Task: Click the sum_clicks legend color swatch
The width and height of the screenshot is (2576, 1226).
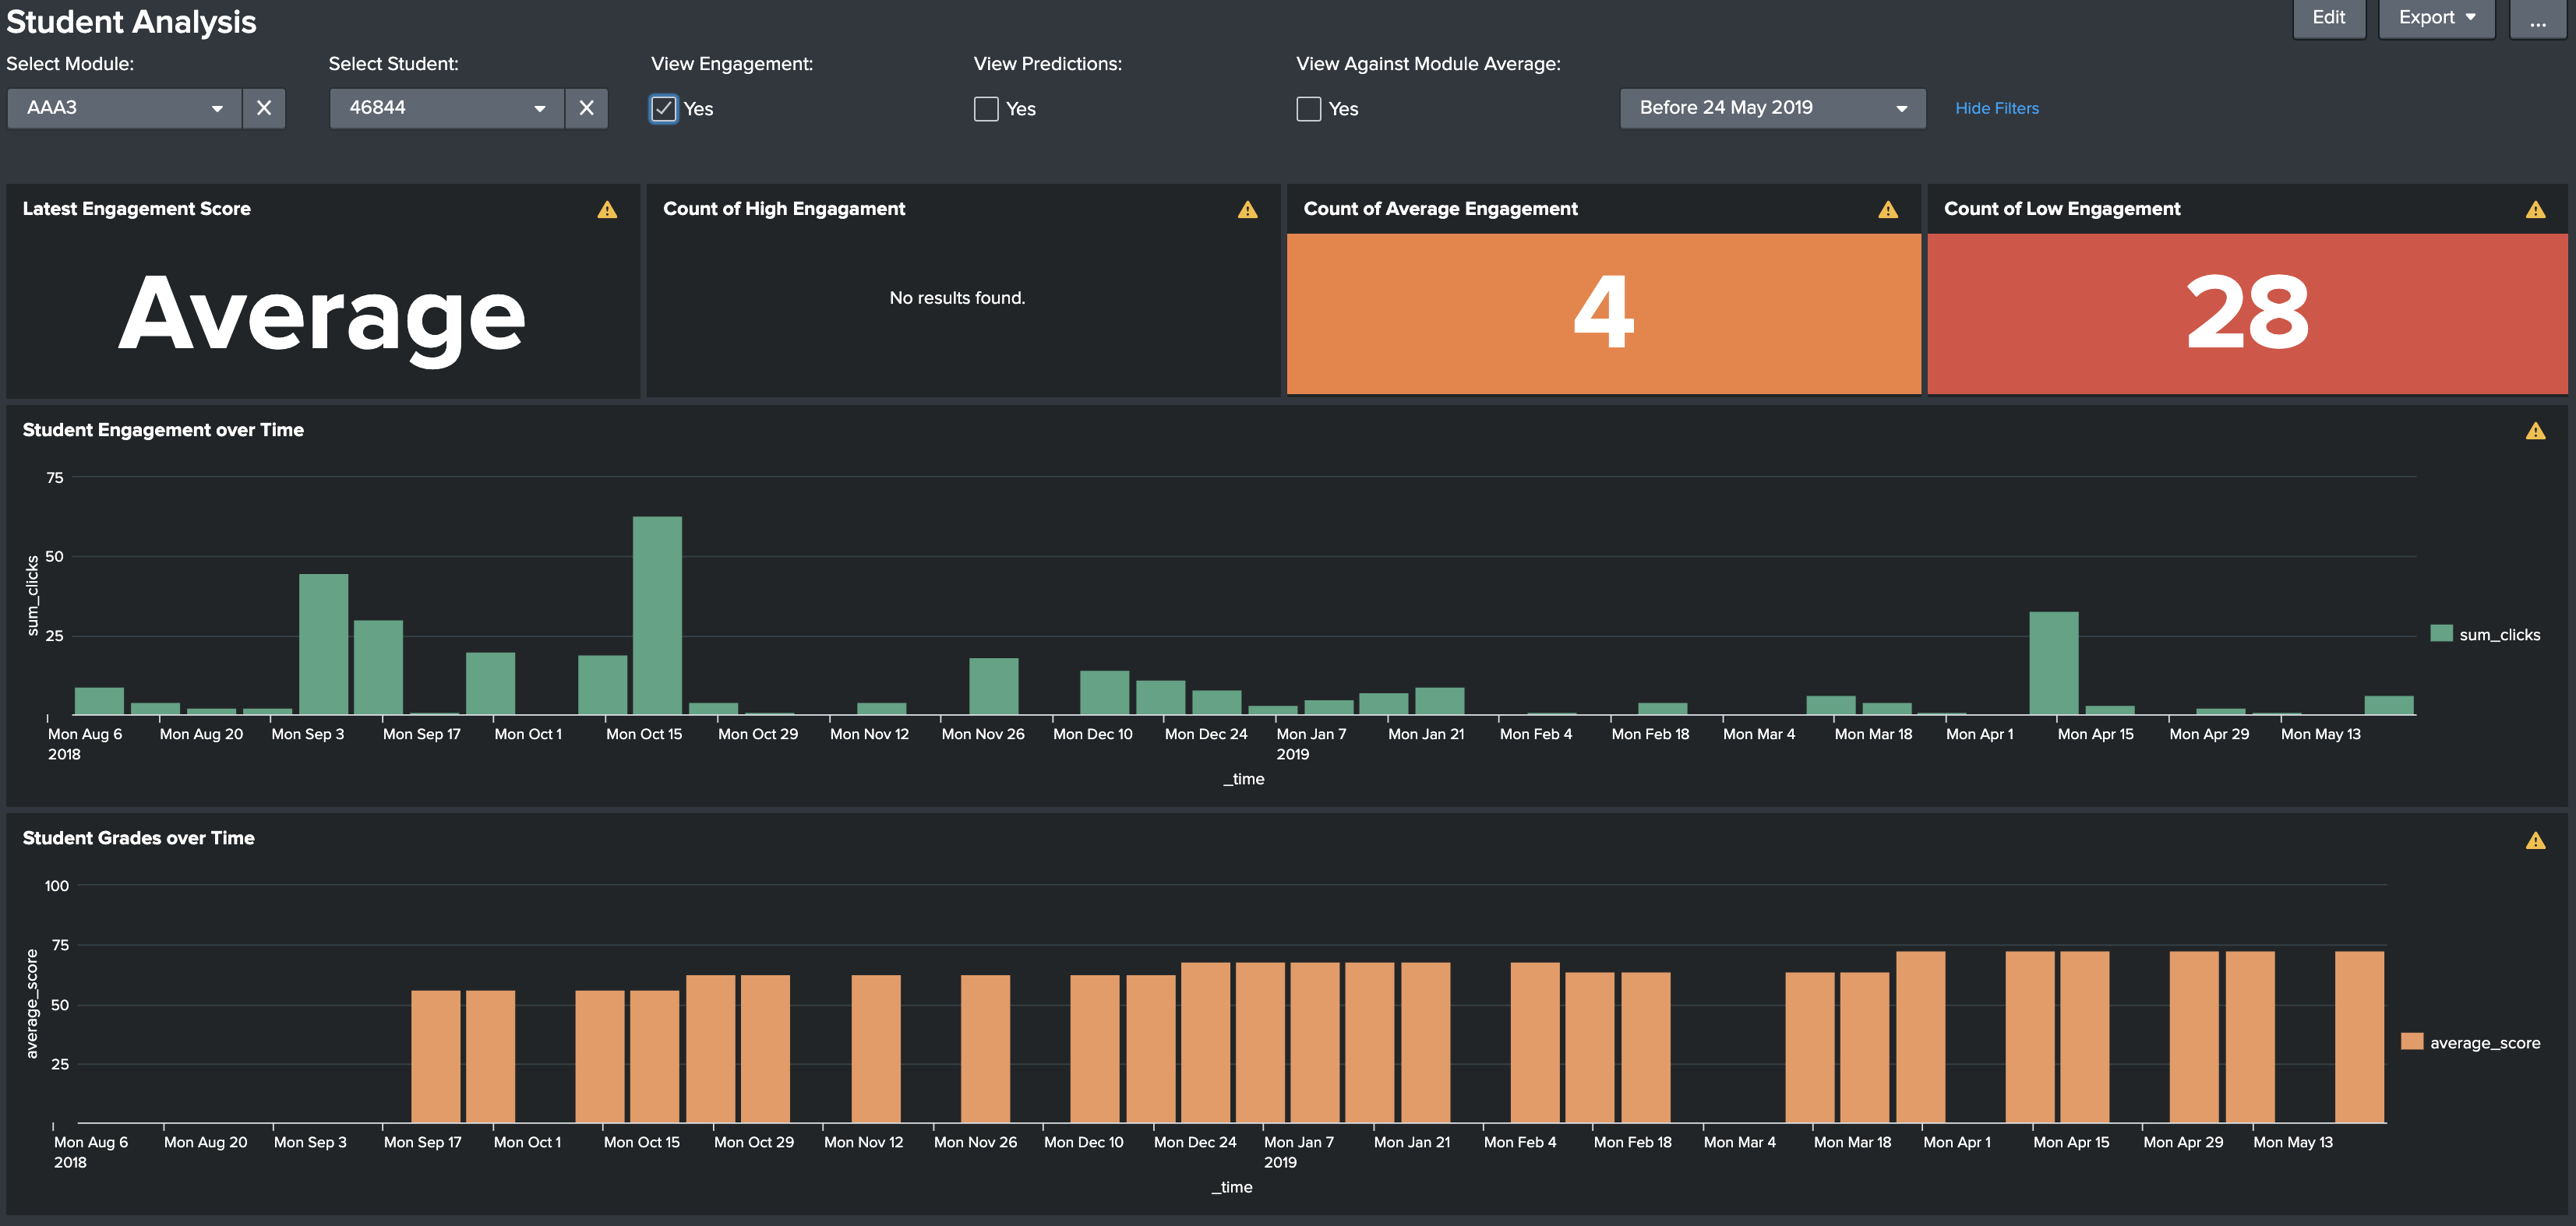Action: coord(2441,634)
